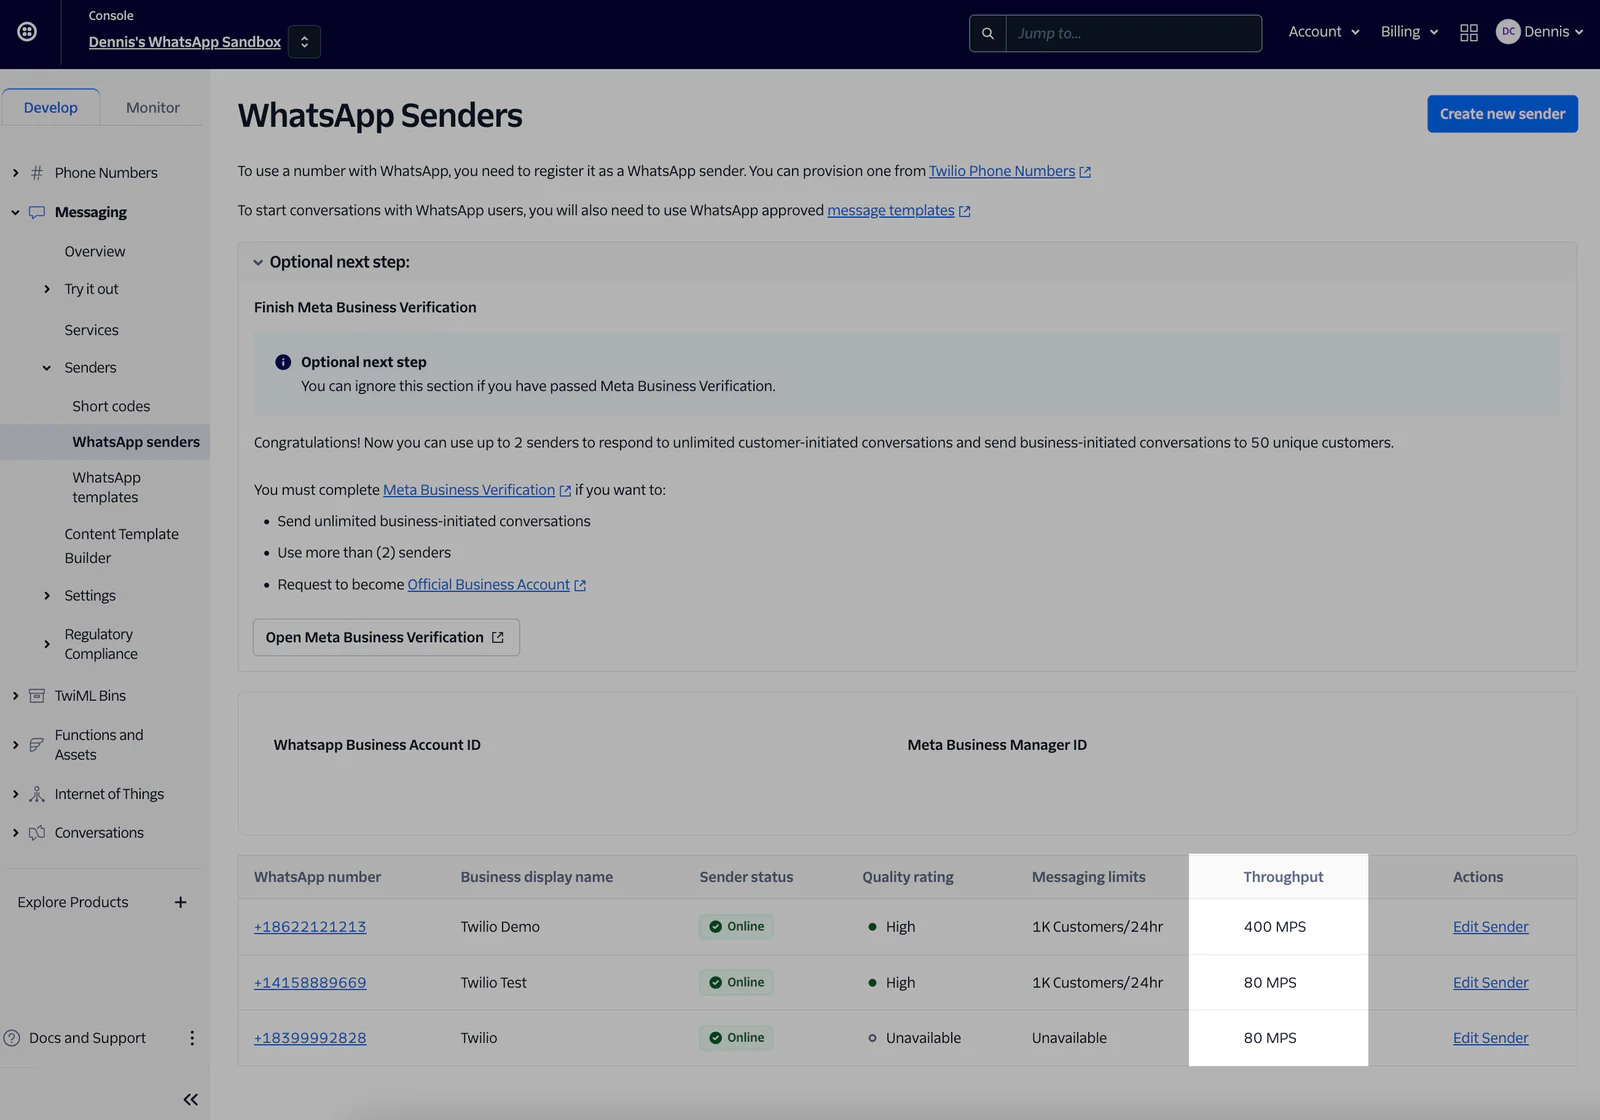Open the Internet of Things section
The width and height of the screenshot is (1600, 1120).
tap(109, 794)
